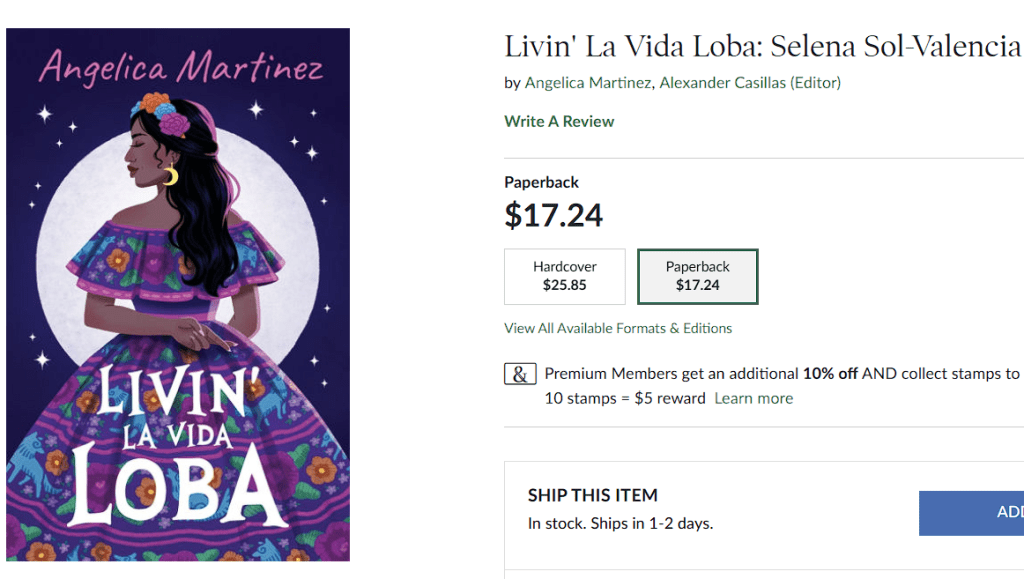Viewport: 1024px width, 579px height.
Task: Open the Write A Review page
Action: (559, 121)
